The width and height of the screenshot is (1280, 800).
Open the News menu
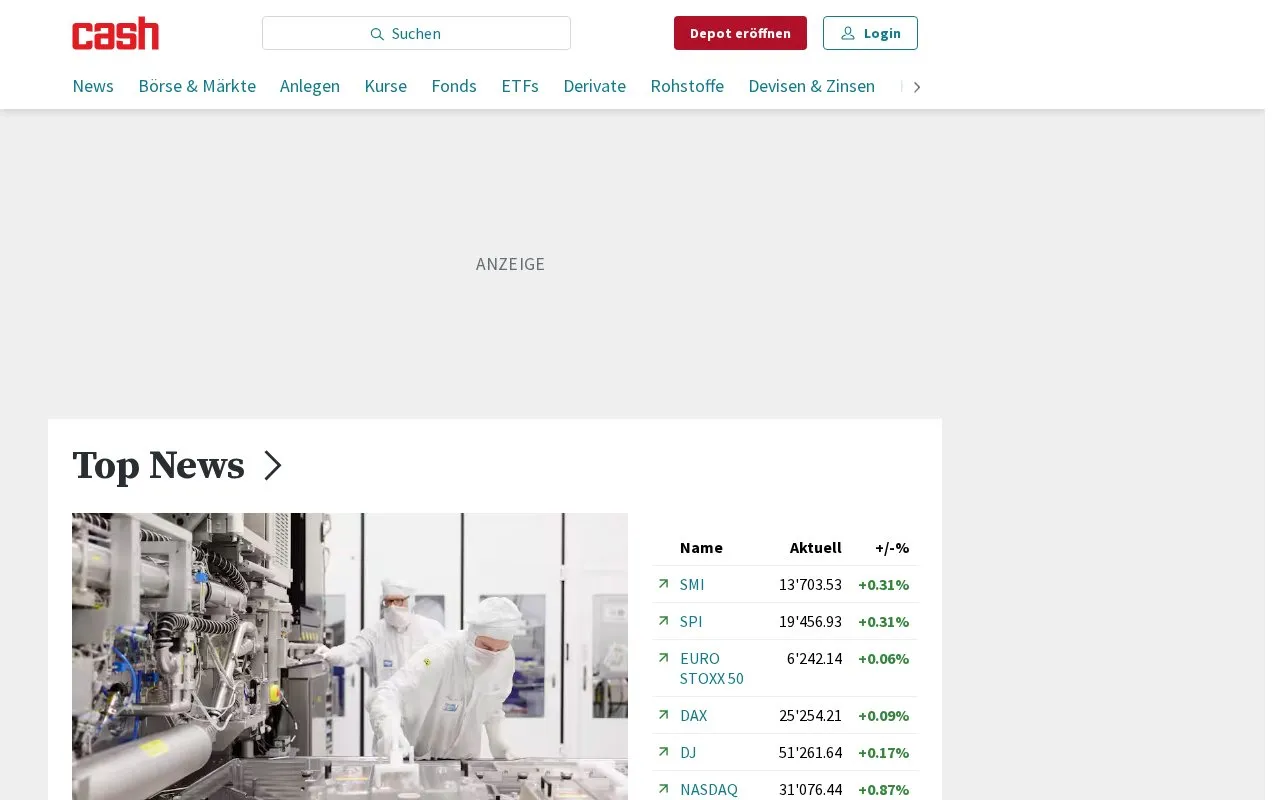coord(93,86)
